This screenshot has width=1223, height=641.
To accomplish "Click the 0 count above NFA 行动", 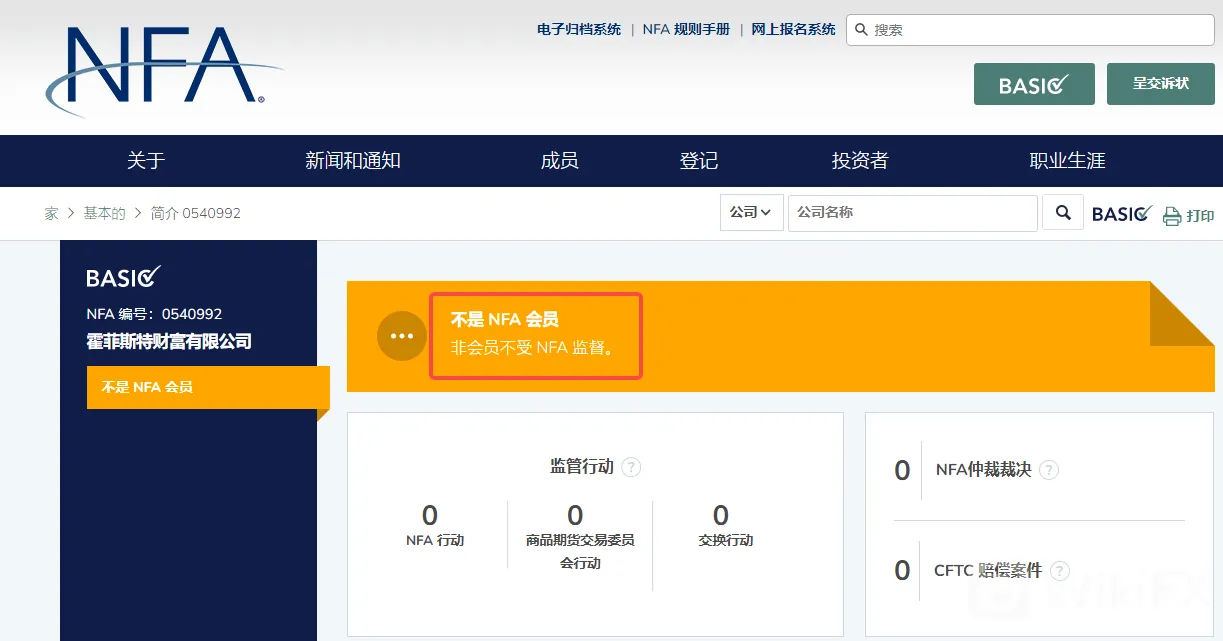I will [x=430, y=515].
